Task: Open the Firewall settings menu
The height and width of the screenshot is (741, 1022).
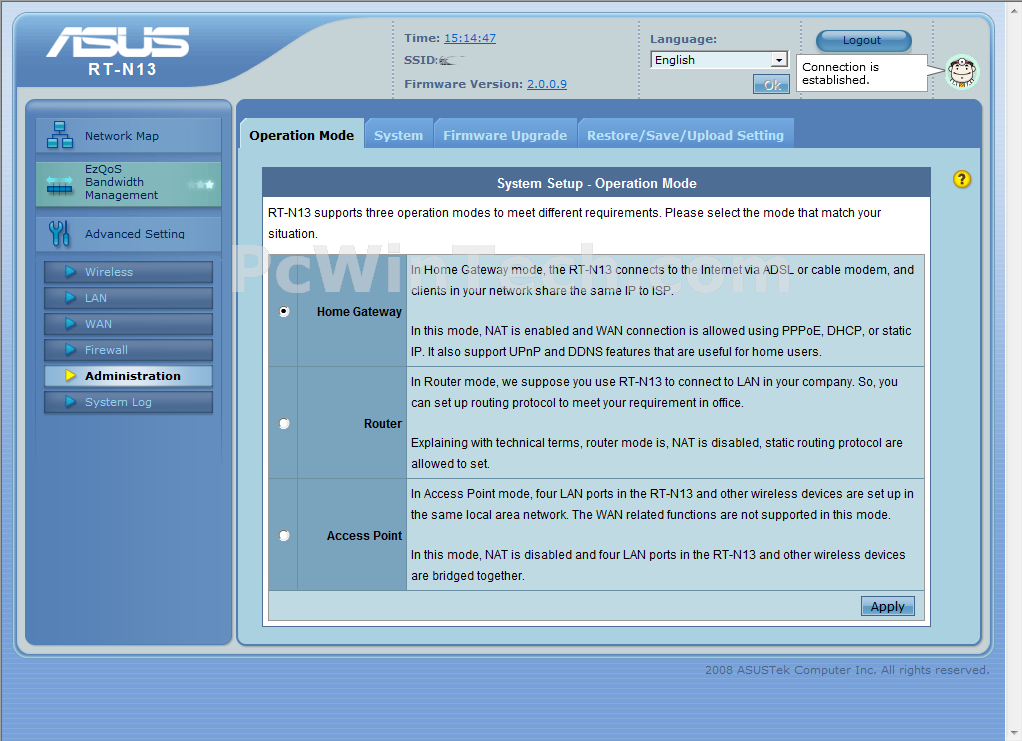Action: (128, 350)
